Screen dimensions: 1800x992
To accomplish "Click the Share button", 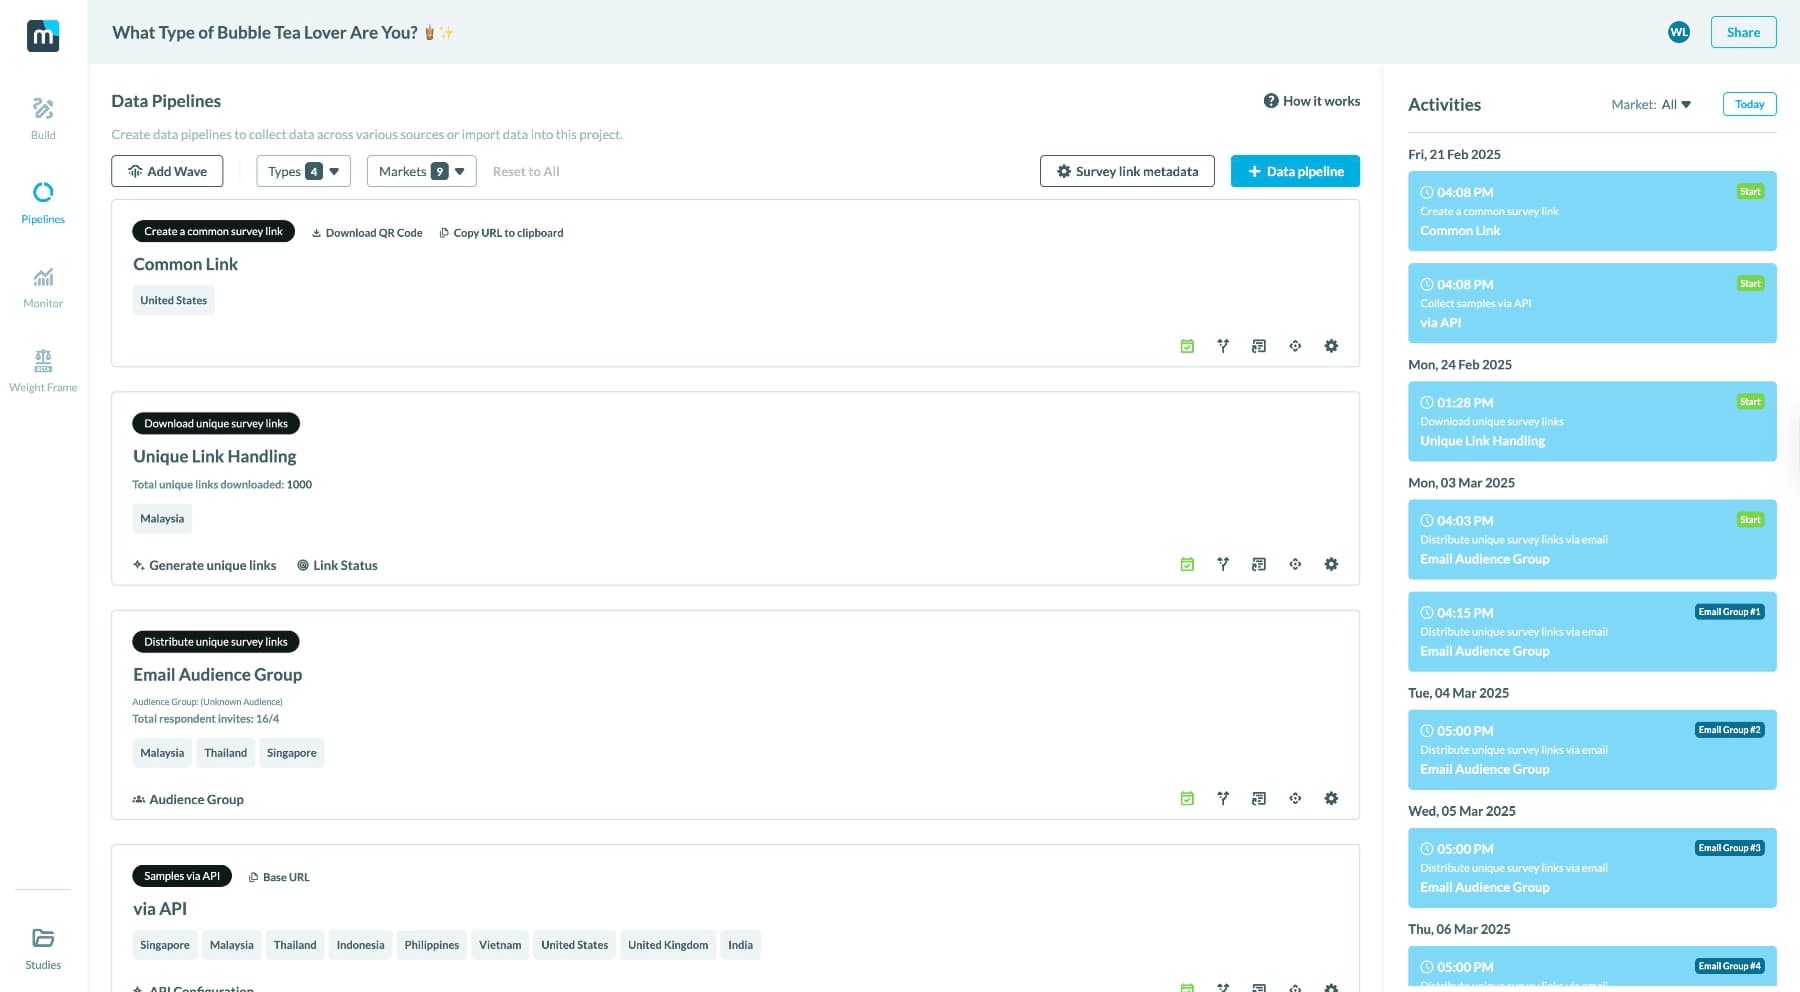I will [x=1743, y=32].
